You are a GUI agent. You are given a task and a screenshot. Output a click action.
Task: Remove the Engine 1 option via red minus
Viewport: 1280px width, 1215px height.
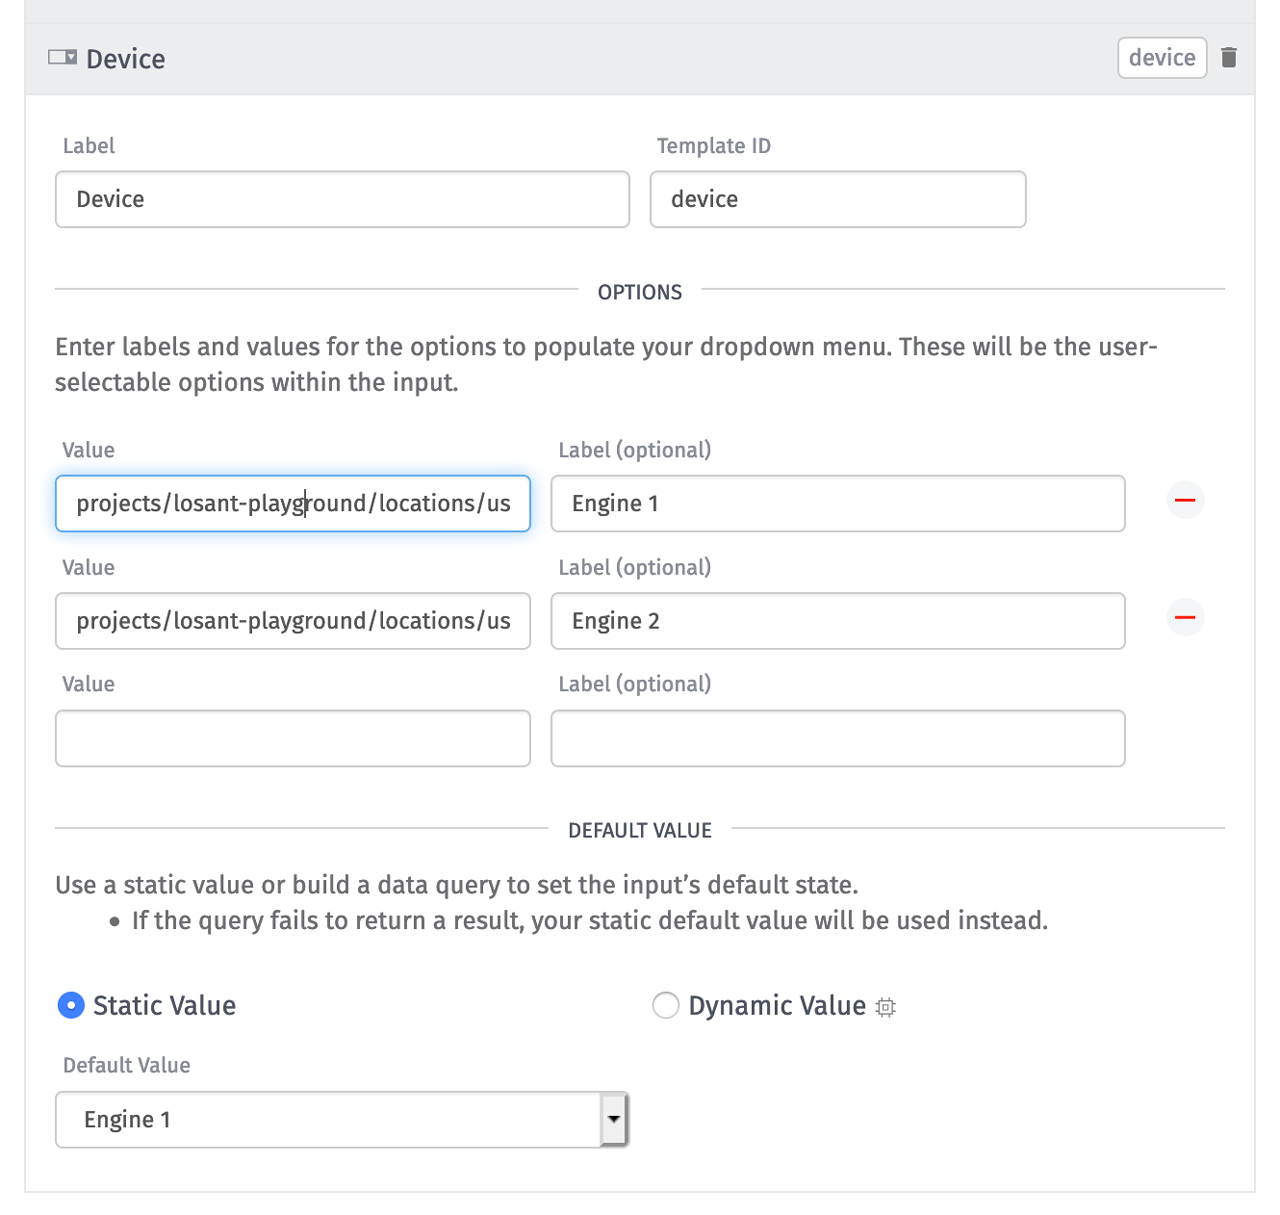(x=1185, y=500)
